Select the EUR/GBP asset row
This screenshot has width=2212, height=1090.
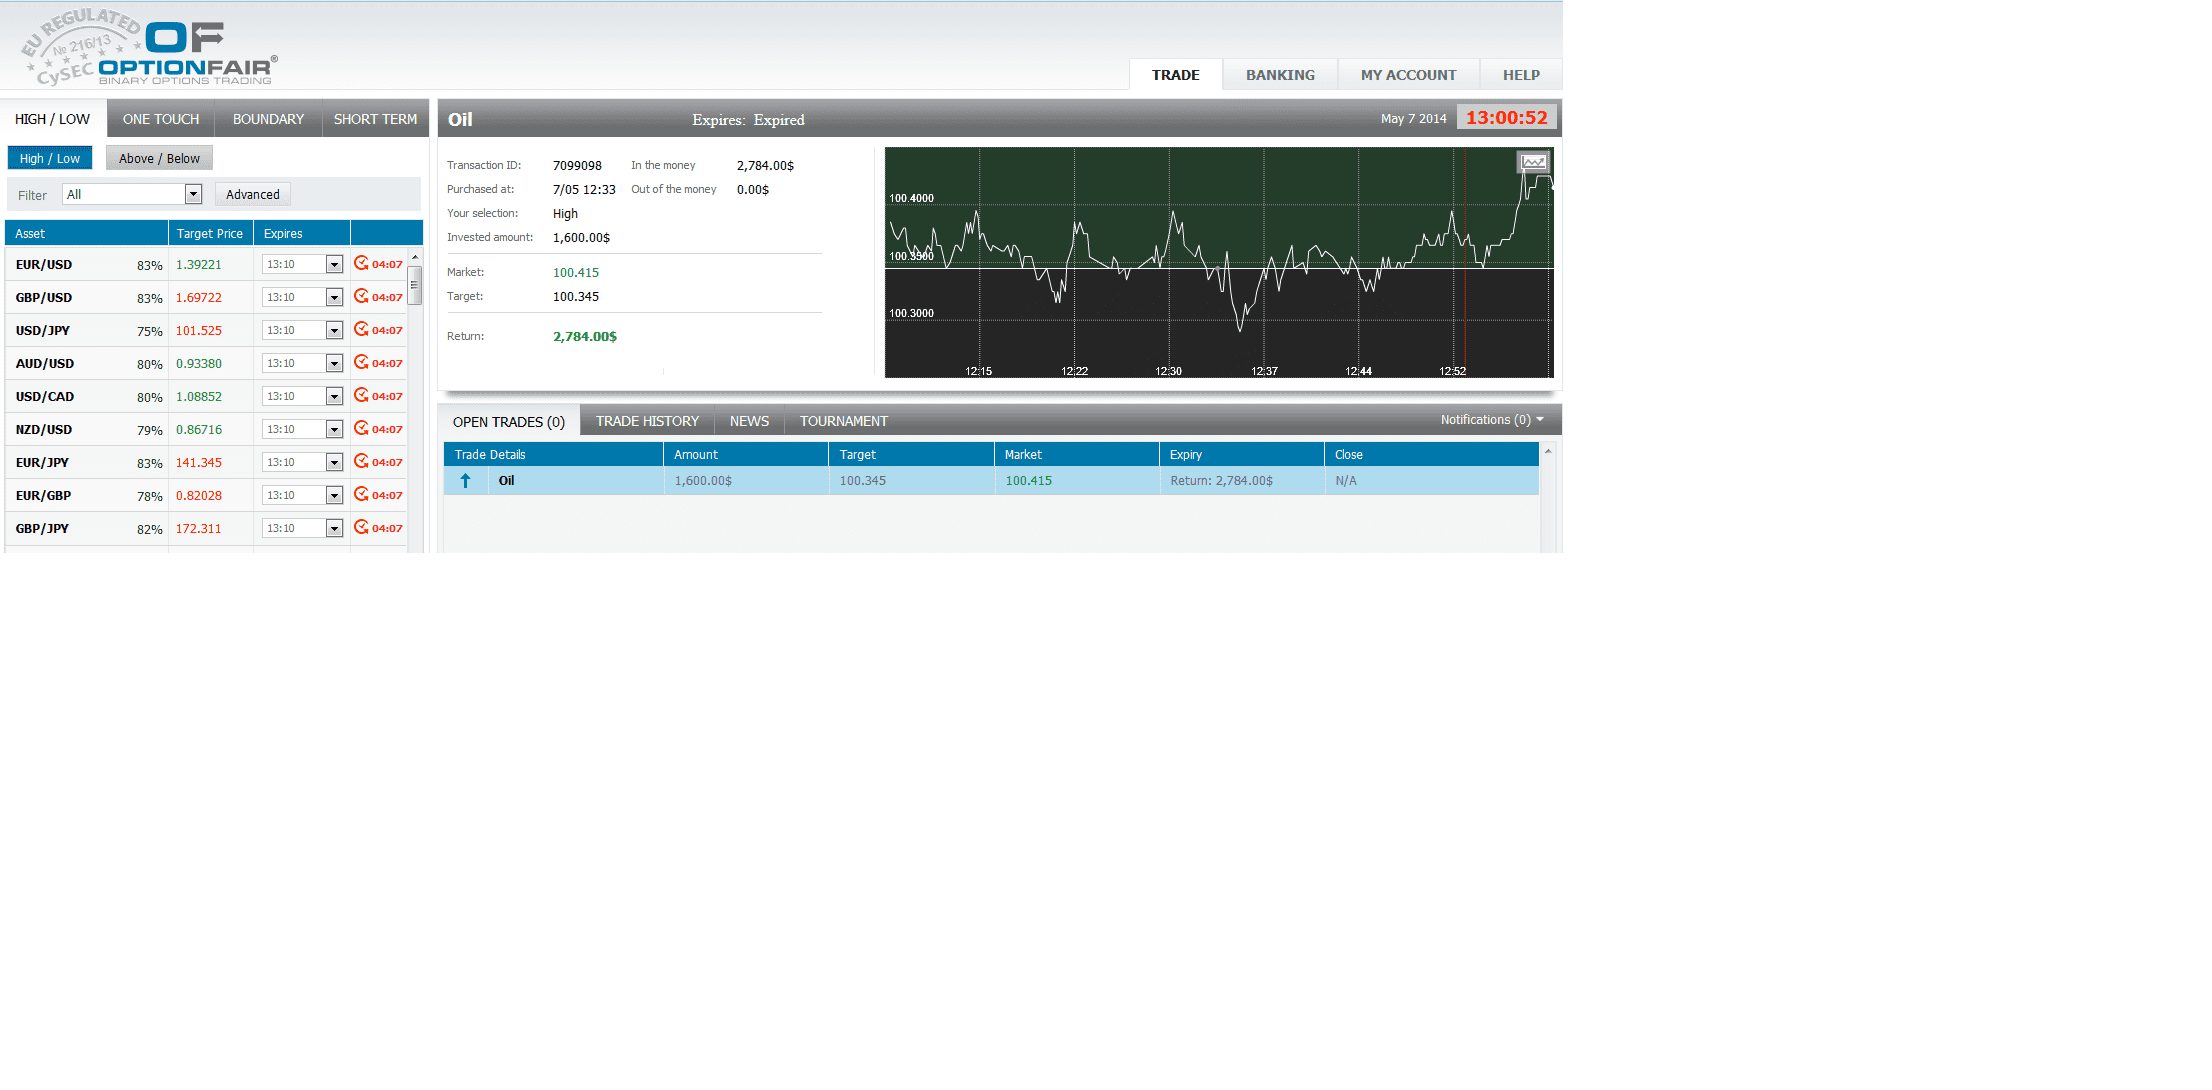click(x=44, y=496)
